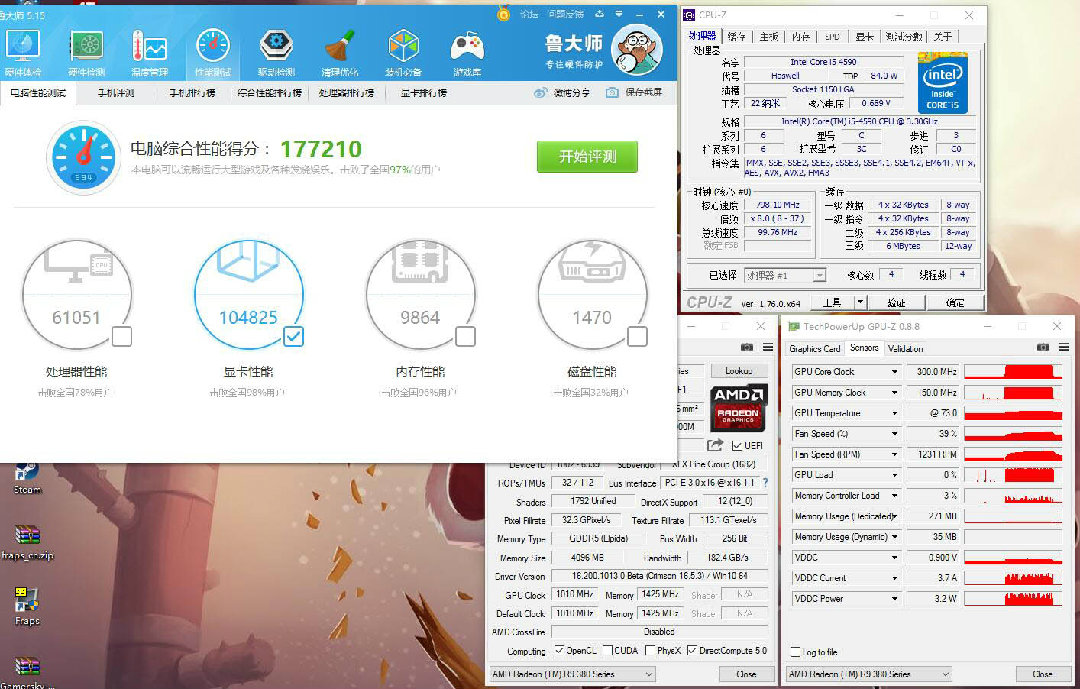This screenshot has height=689, width=1080.
Task: Select 性能测试 gauge icon in toolbar
Action: click(213, 52)
